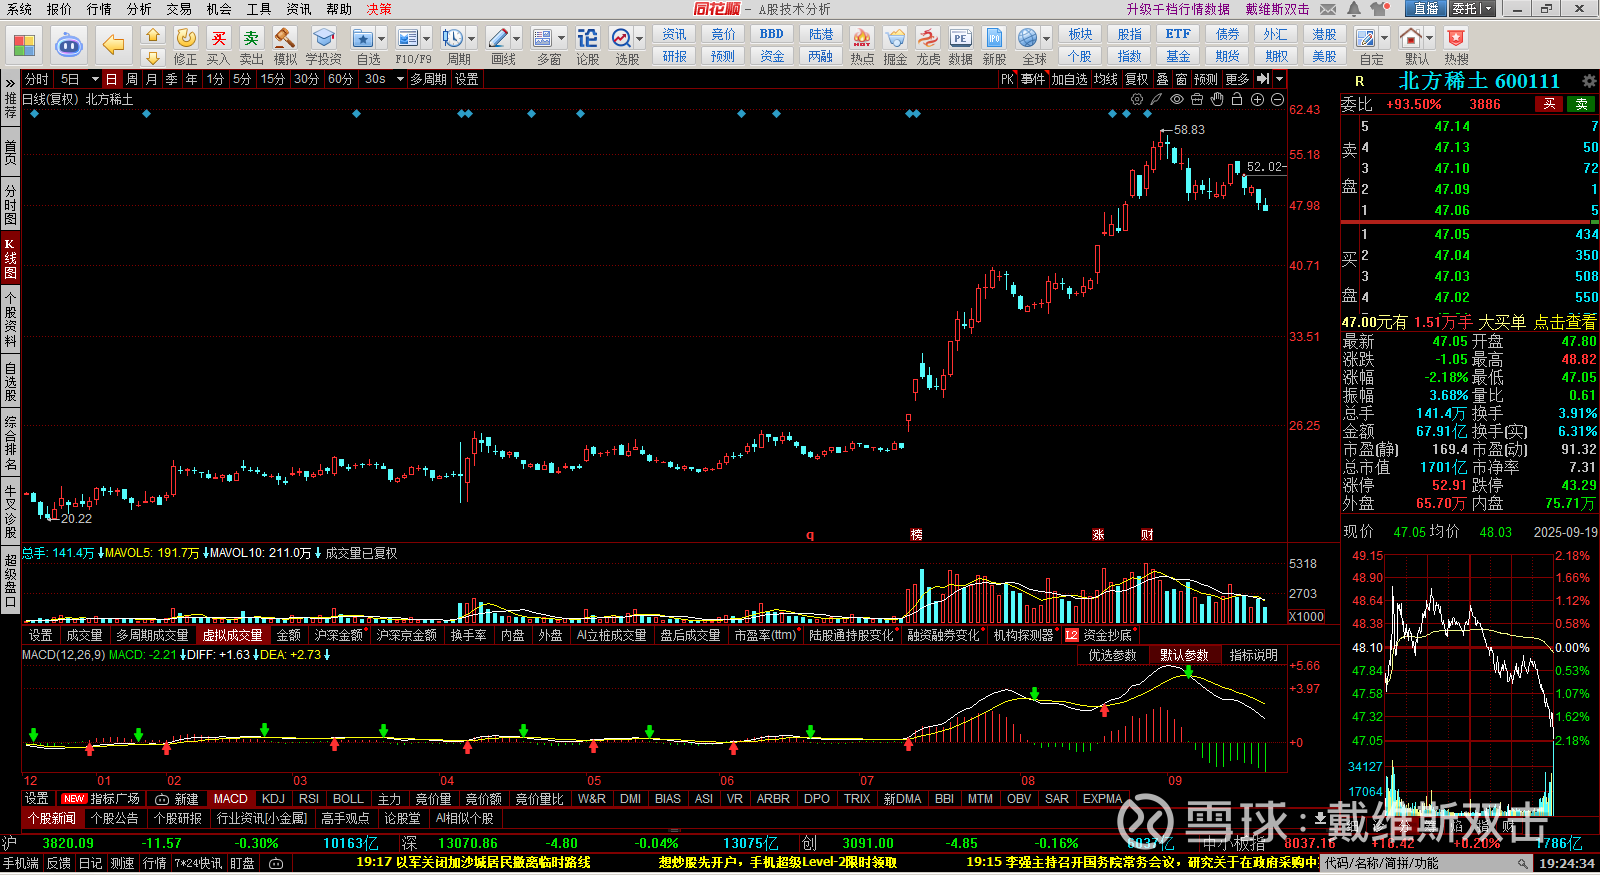Select 超级盘口 in left sidebar
1600x875 pixels.
tap(10, 581)
